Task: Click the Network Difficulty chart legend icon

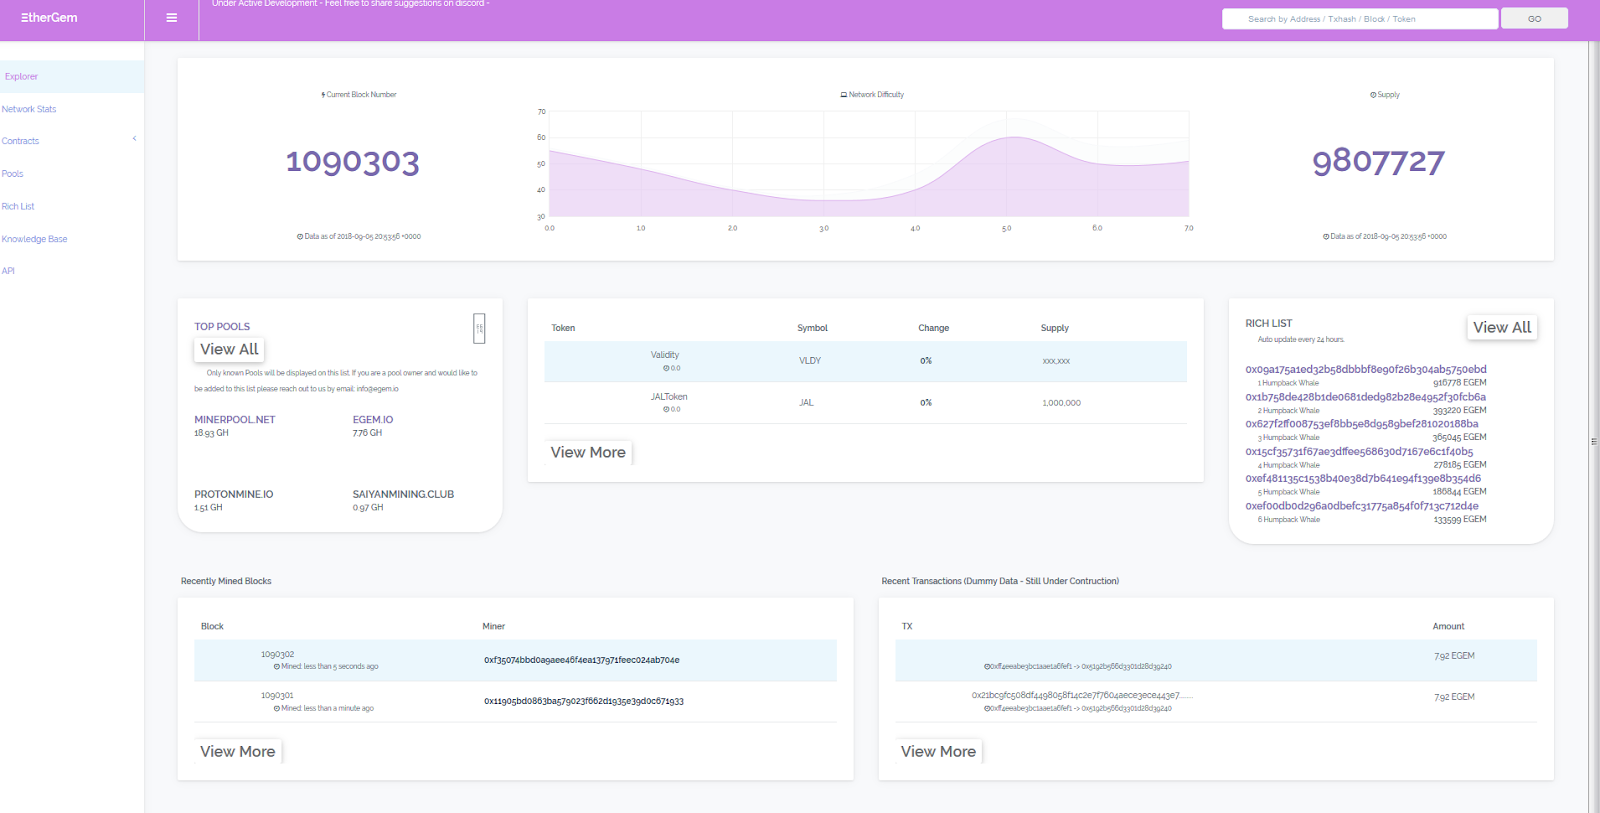Action: 844,95
